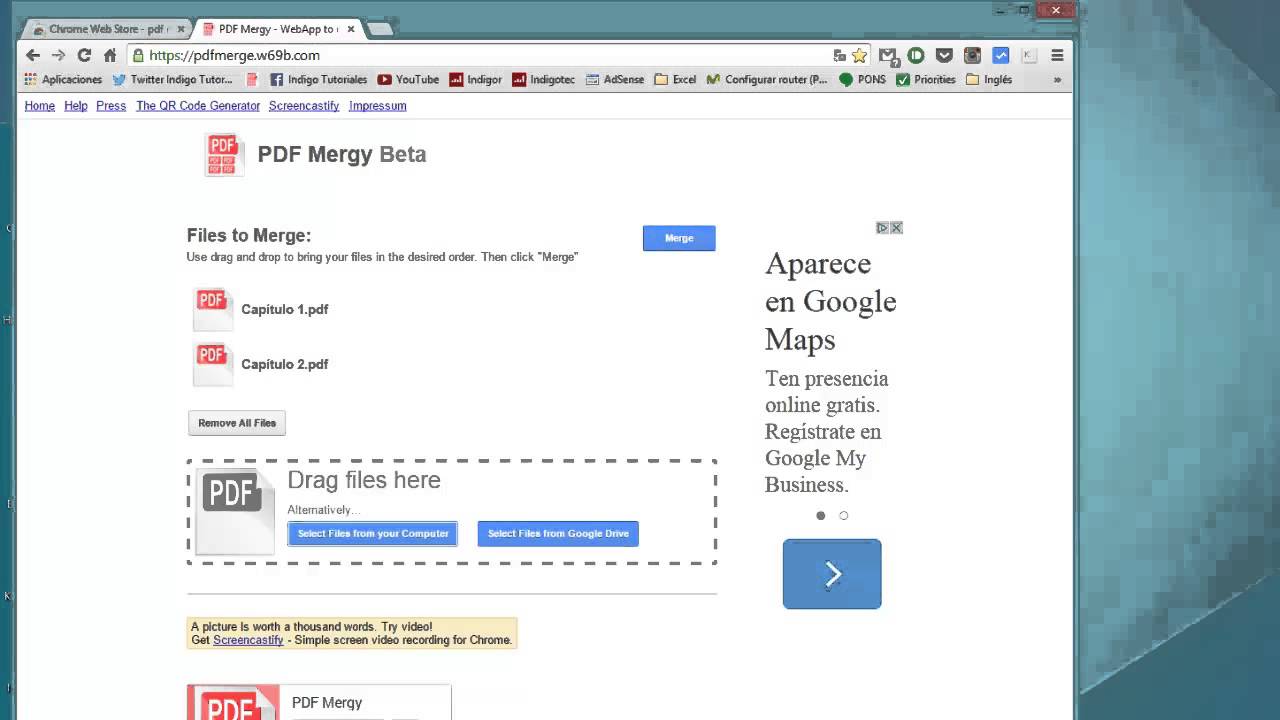Click the address bar URL field
The width and height of the screenshot is (1280, 720).
pos(480,56)
